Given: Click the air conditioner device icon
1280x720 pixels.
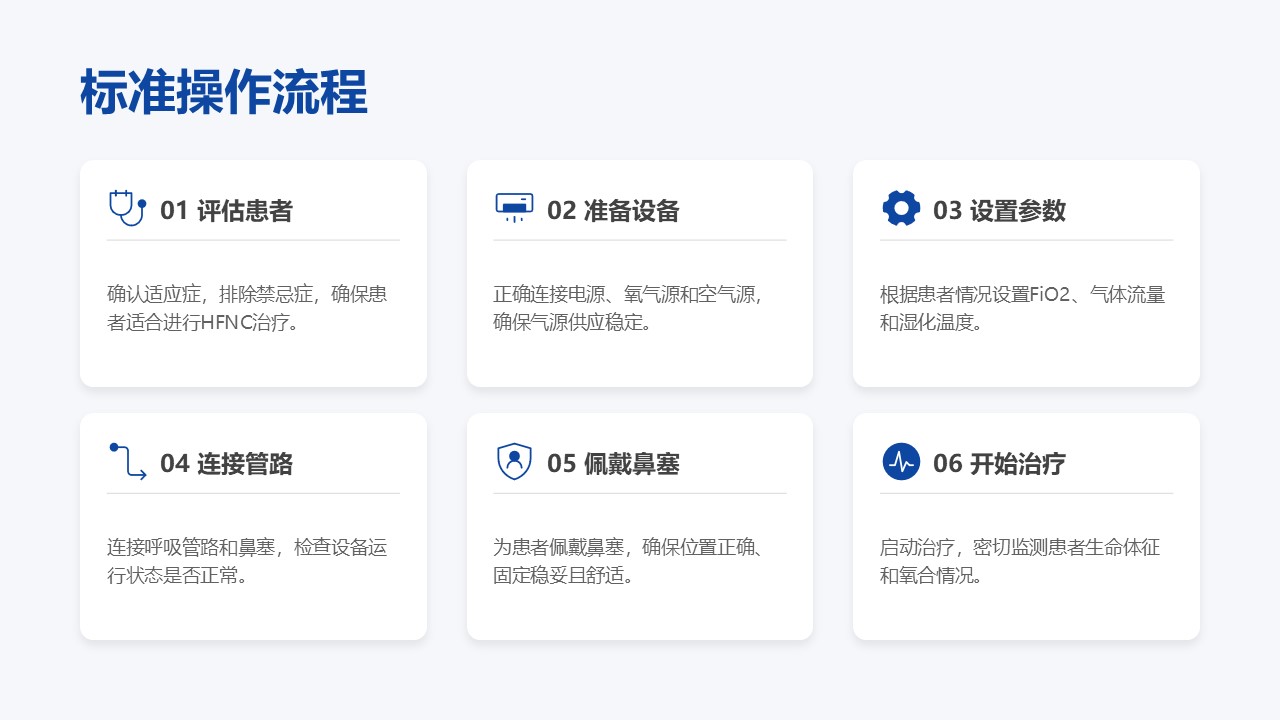Looking at the screenshot, I should point(514,207).
